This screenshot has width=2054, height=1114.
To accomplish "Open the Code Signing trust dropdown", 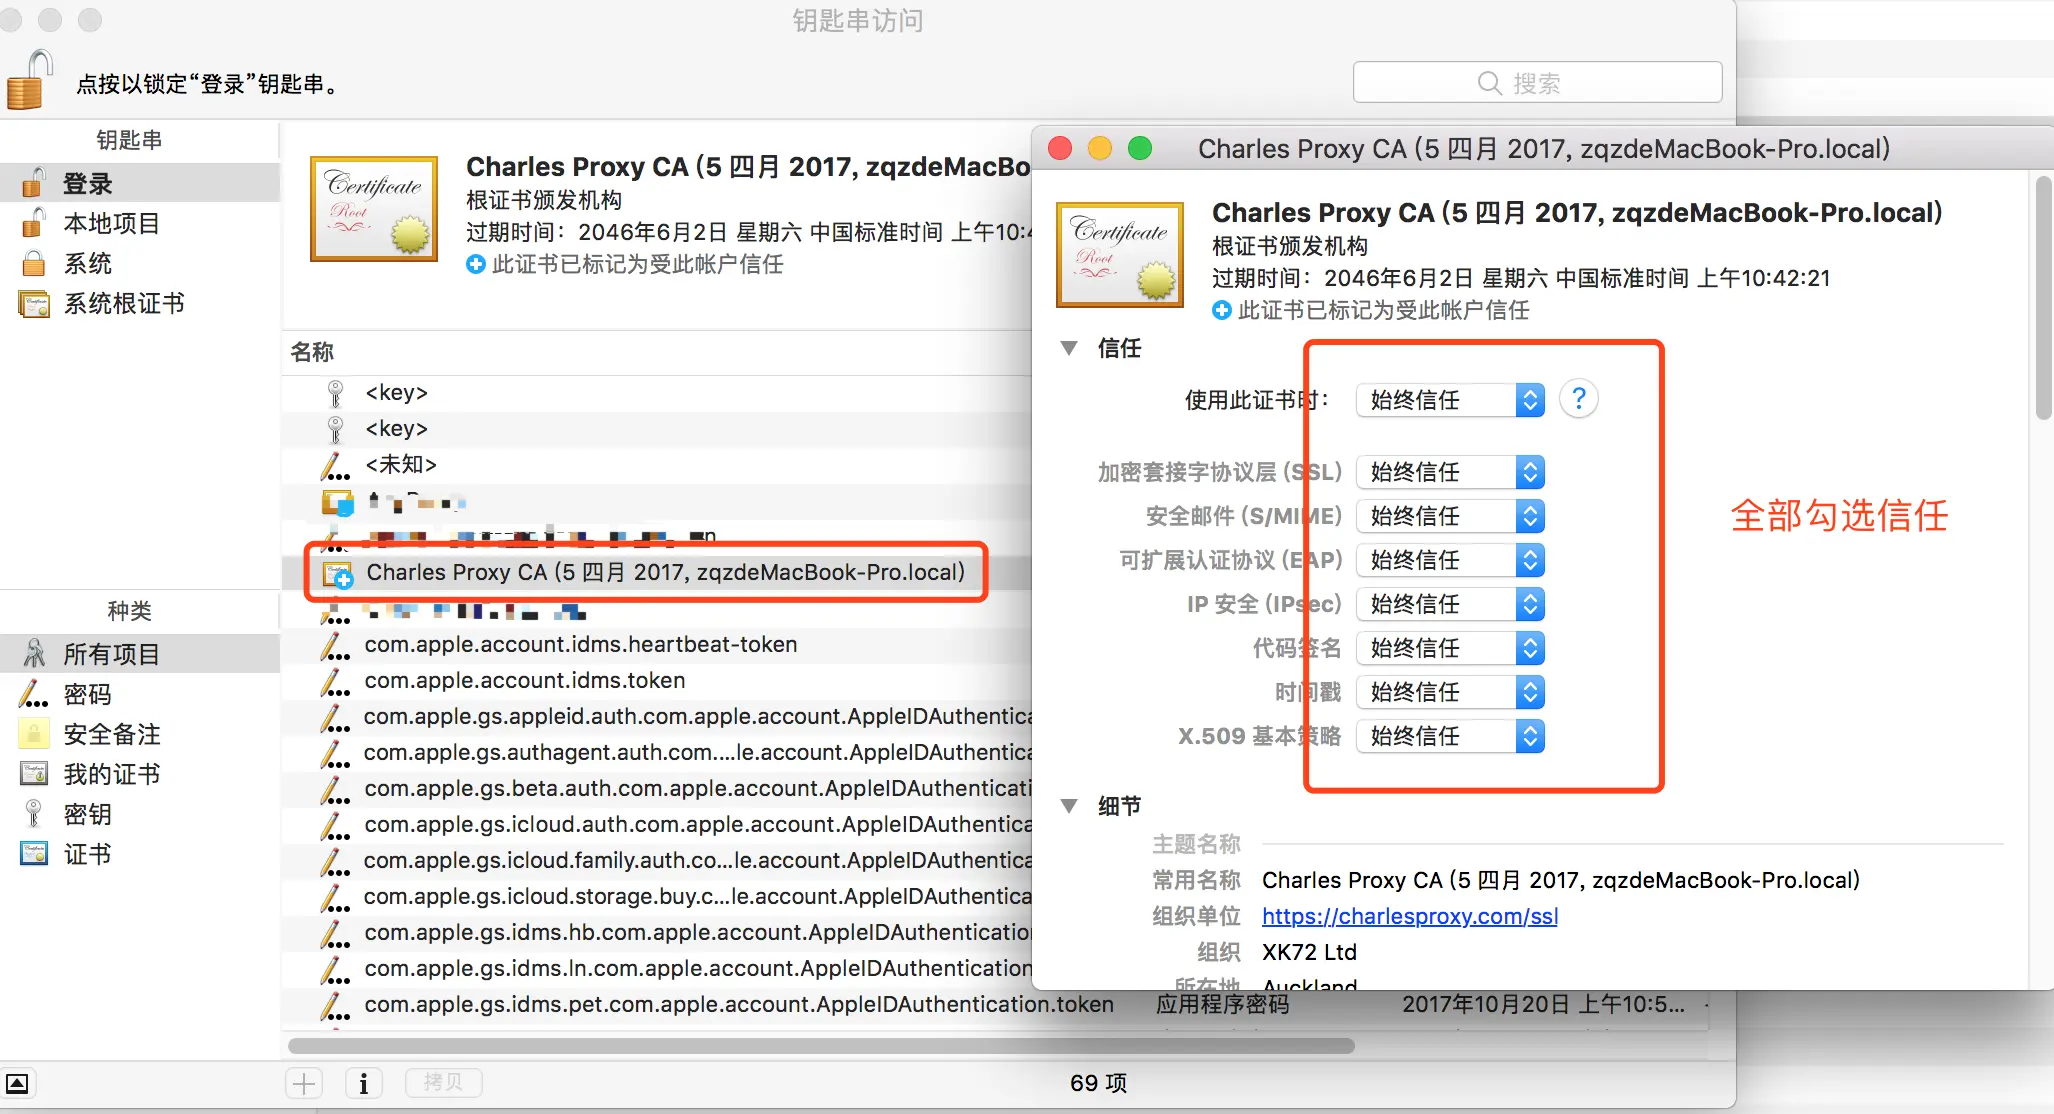I will (x=1450, y=648).
